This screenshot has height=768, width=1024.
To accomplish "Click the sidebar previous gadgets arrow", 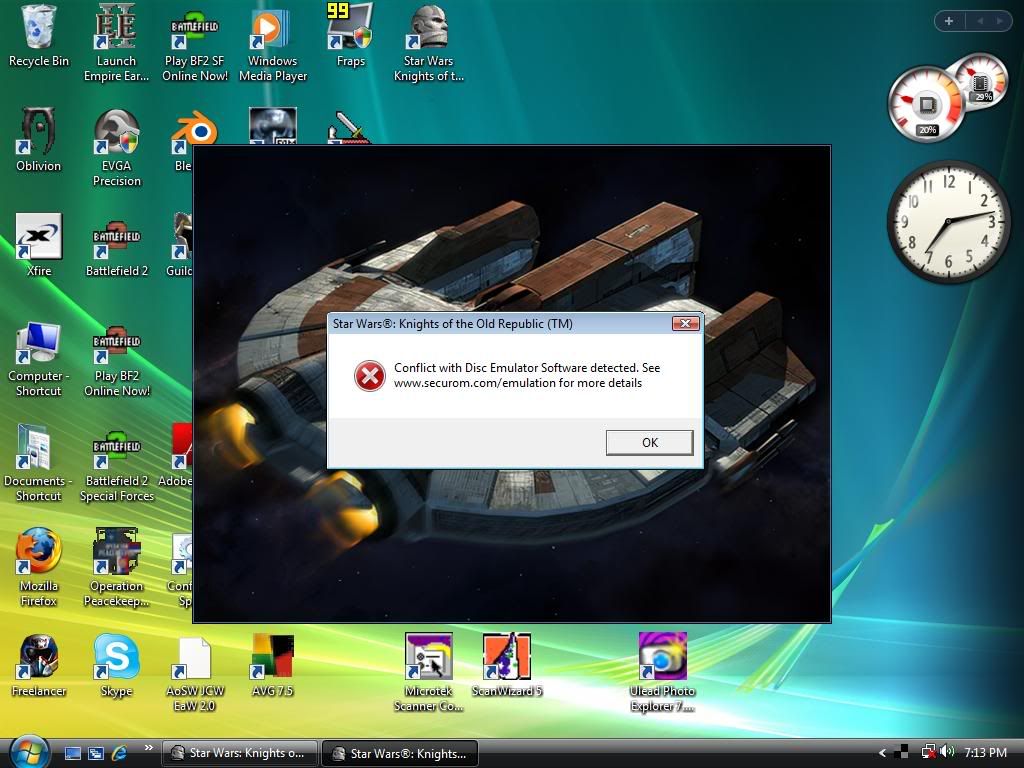I will pos(980,21).
